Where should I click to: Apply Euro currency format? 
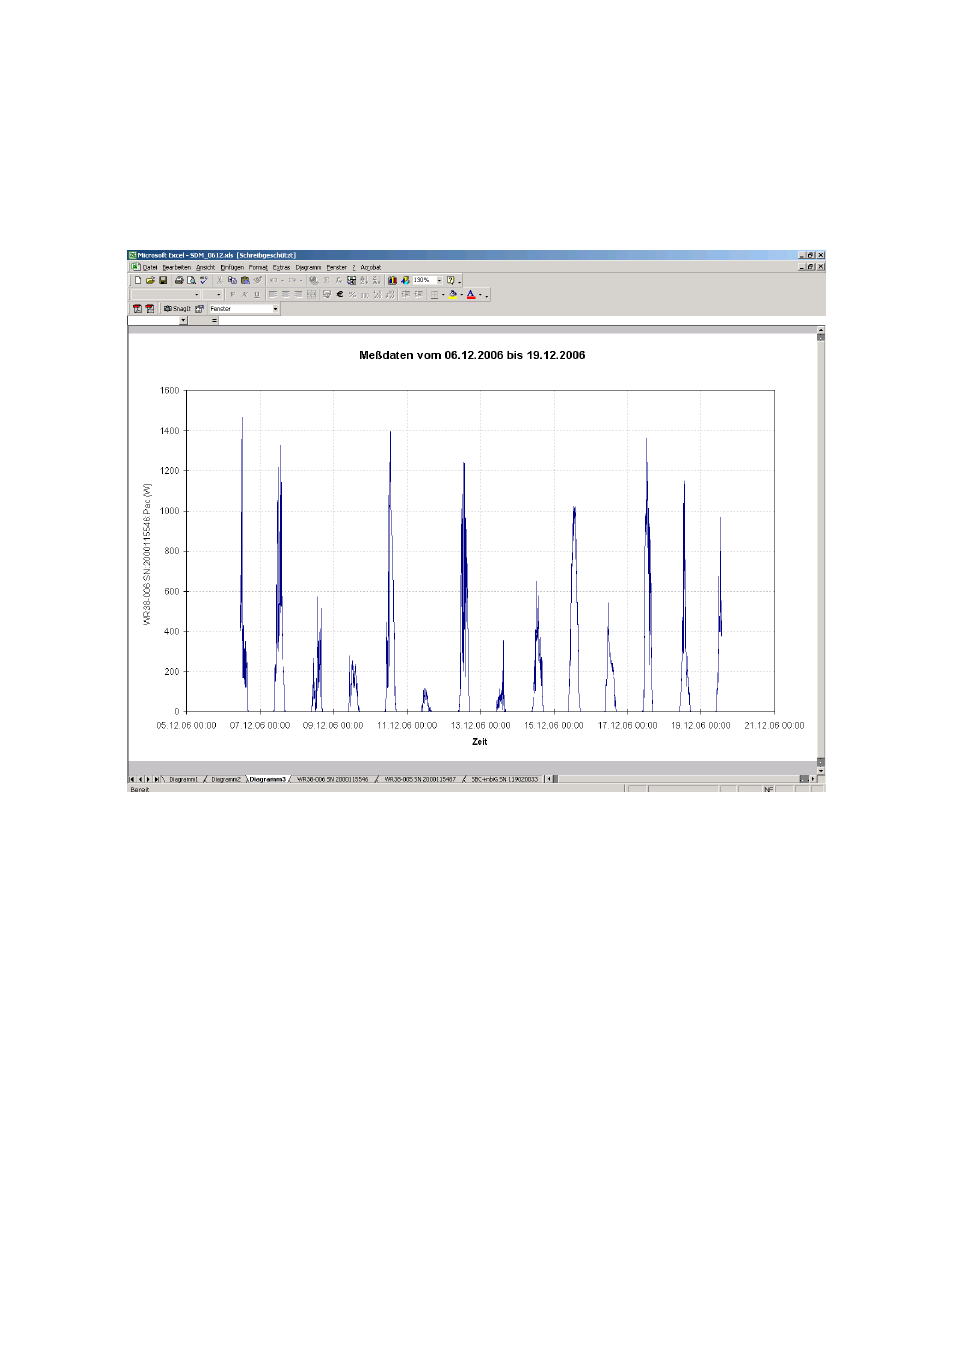[340, 295]
